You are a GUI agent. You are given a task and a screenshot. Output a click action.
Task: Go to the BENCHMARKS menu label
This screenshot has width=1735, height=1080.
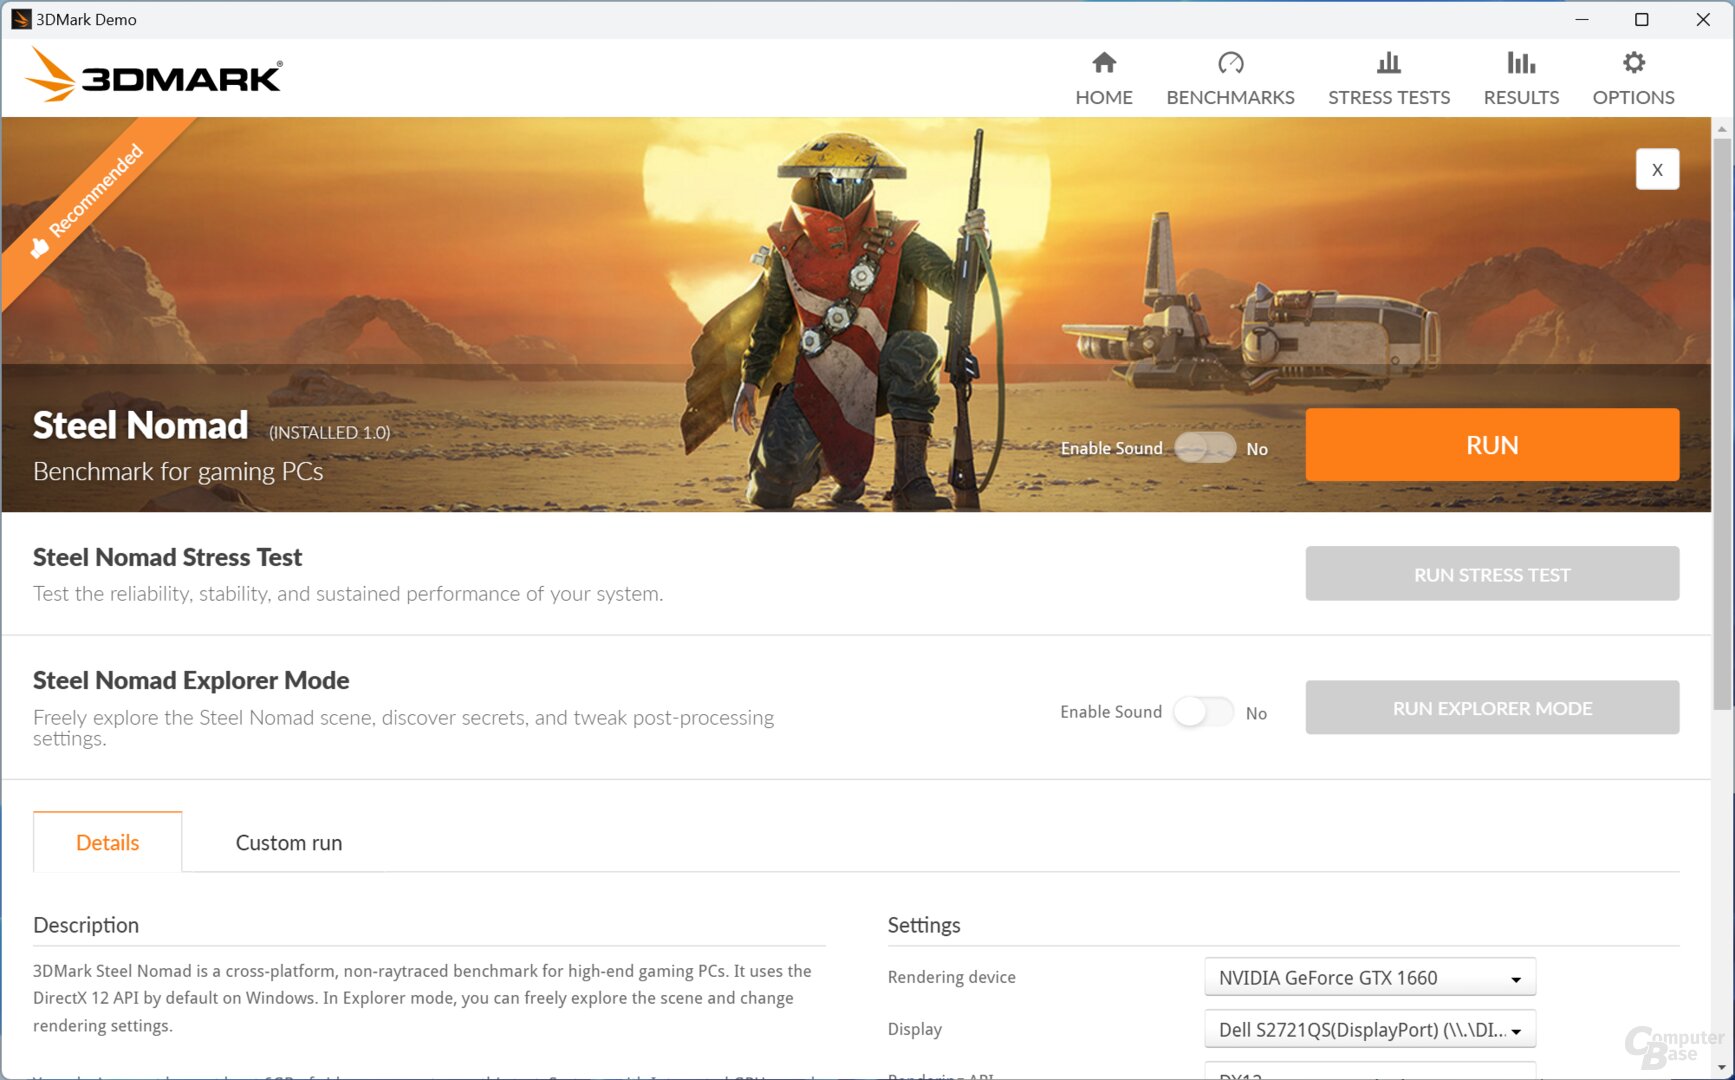point(1230,97)
